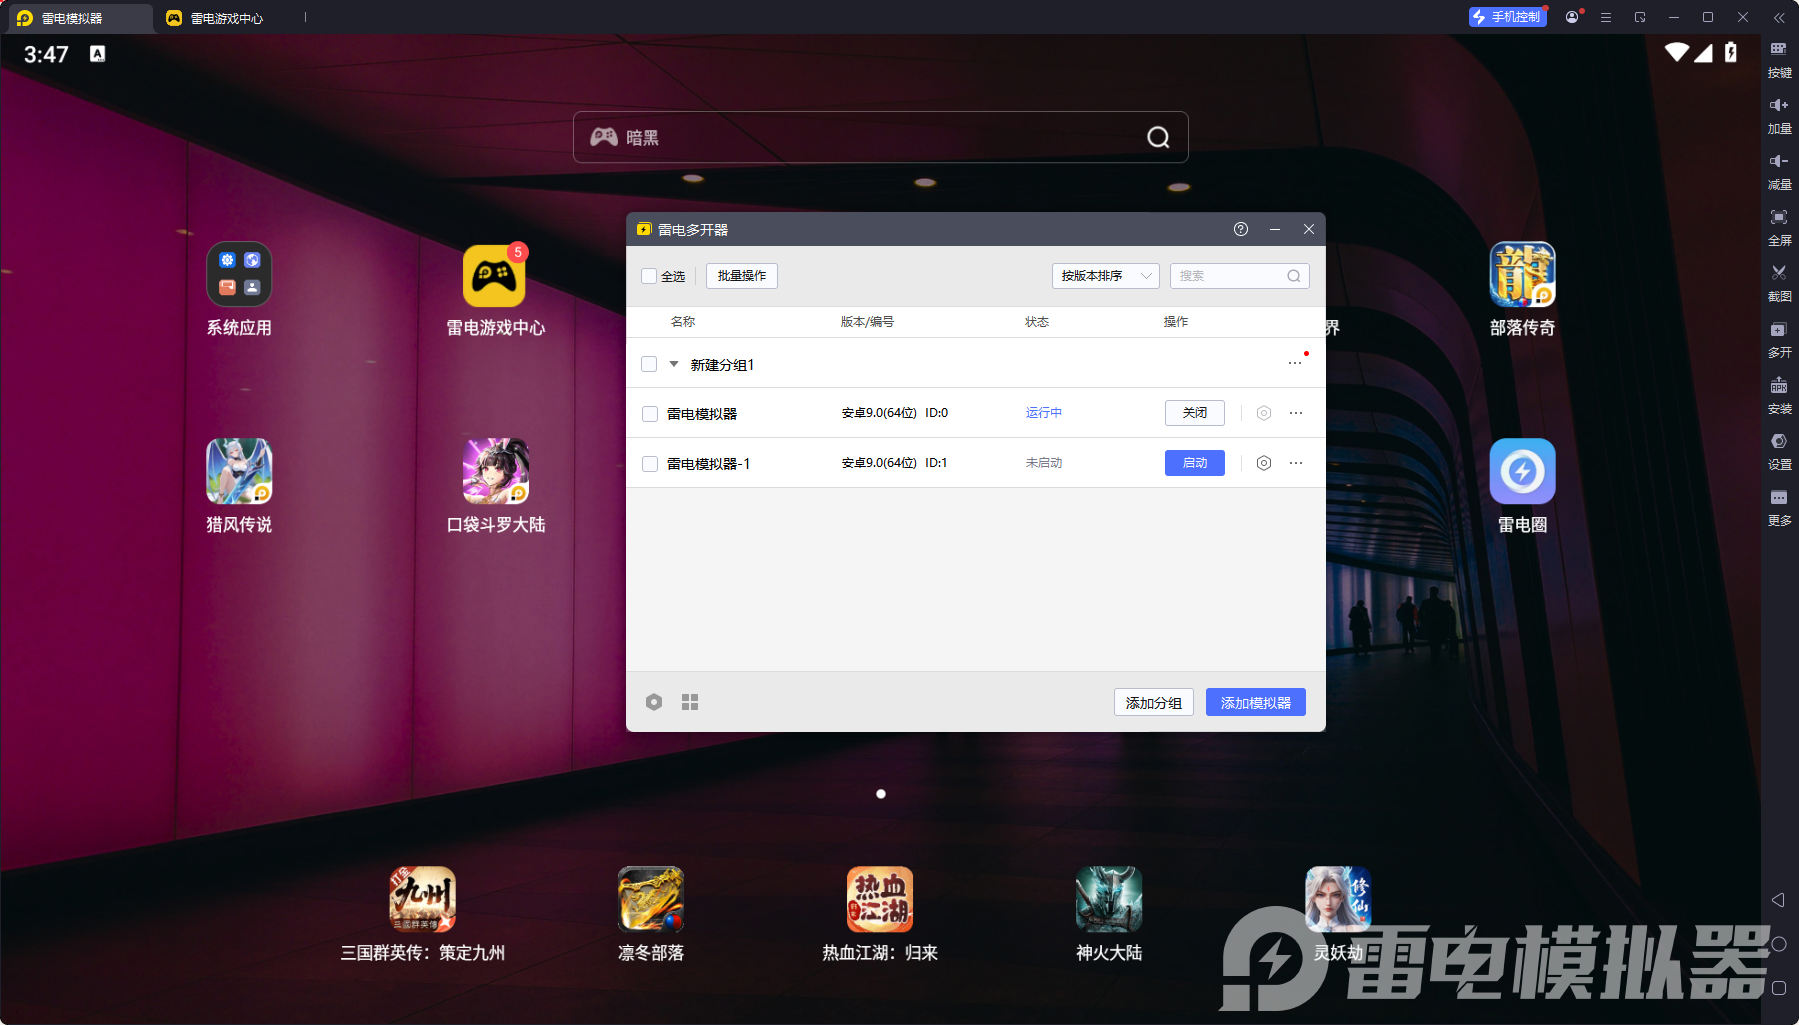Check the 新建分组1 group checkbox
This screenshot has width=1799, height=1025.
[649, 364]
